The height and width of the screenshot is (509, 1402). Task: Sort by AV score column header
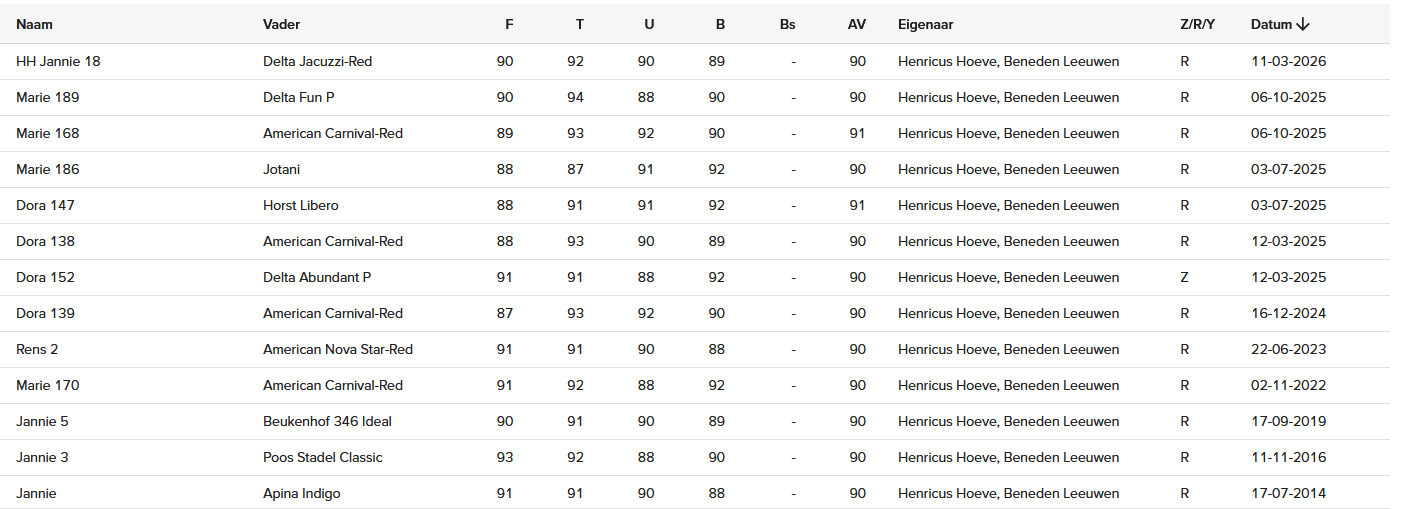[857, 25]
